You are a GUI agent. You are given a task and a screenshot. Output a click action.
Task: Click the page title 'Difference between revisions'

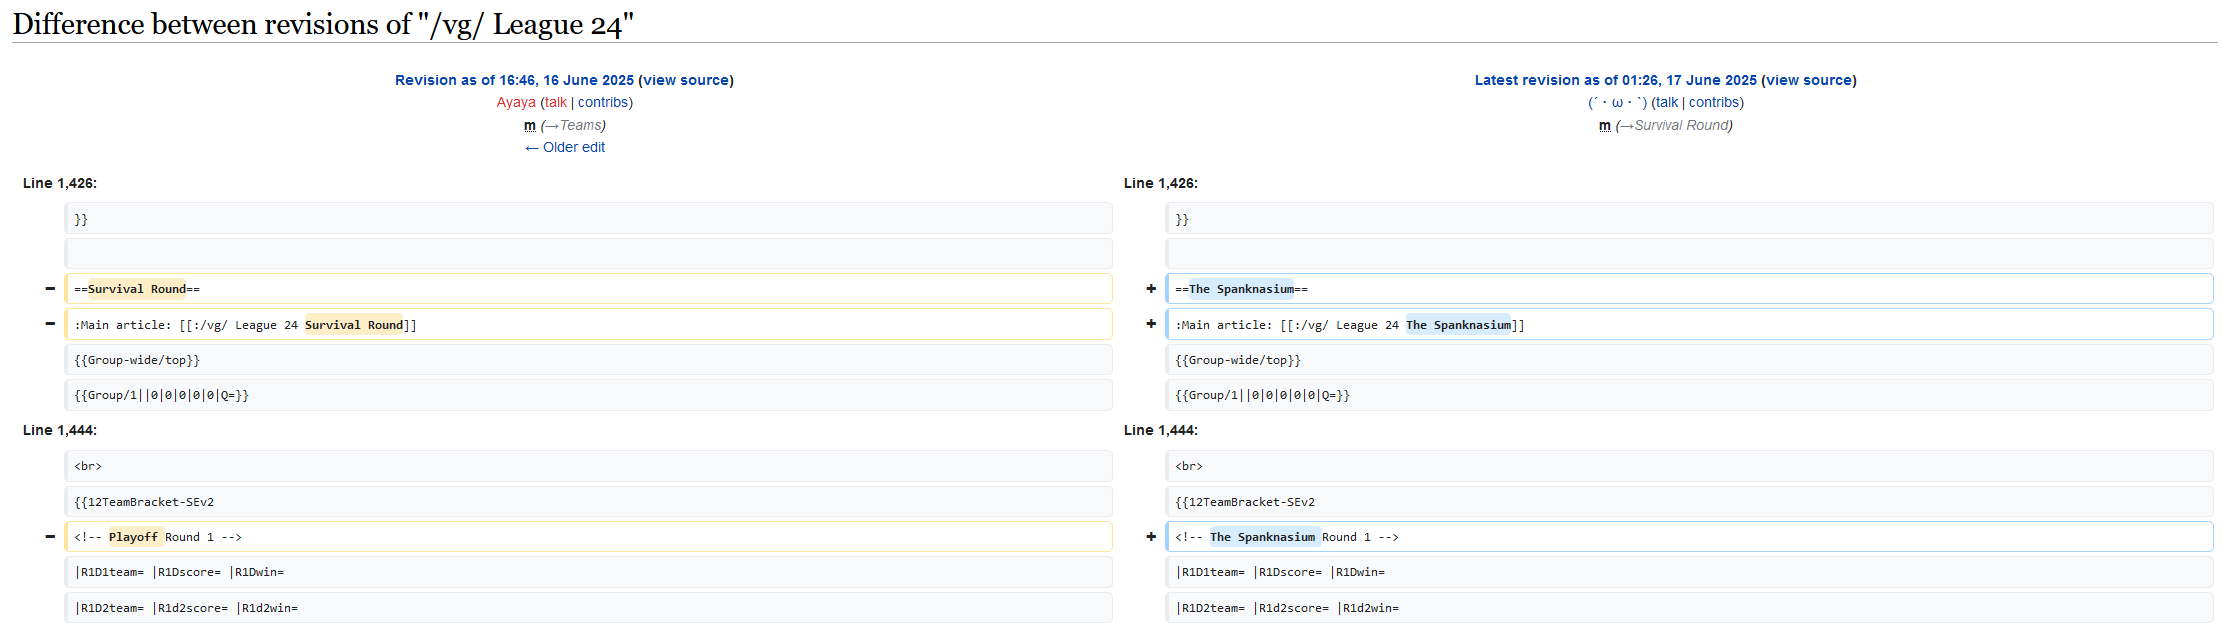pyautogui.click(x=323, y=24)
